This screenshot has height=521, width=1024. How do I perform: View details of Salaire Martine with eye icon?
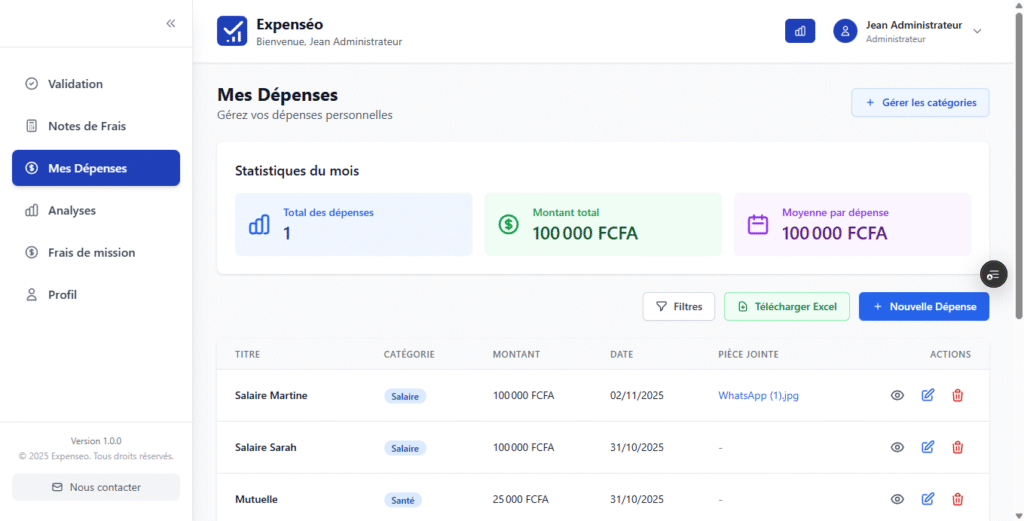coord(897,395)
